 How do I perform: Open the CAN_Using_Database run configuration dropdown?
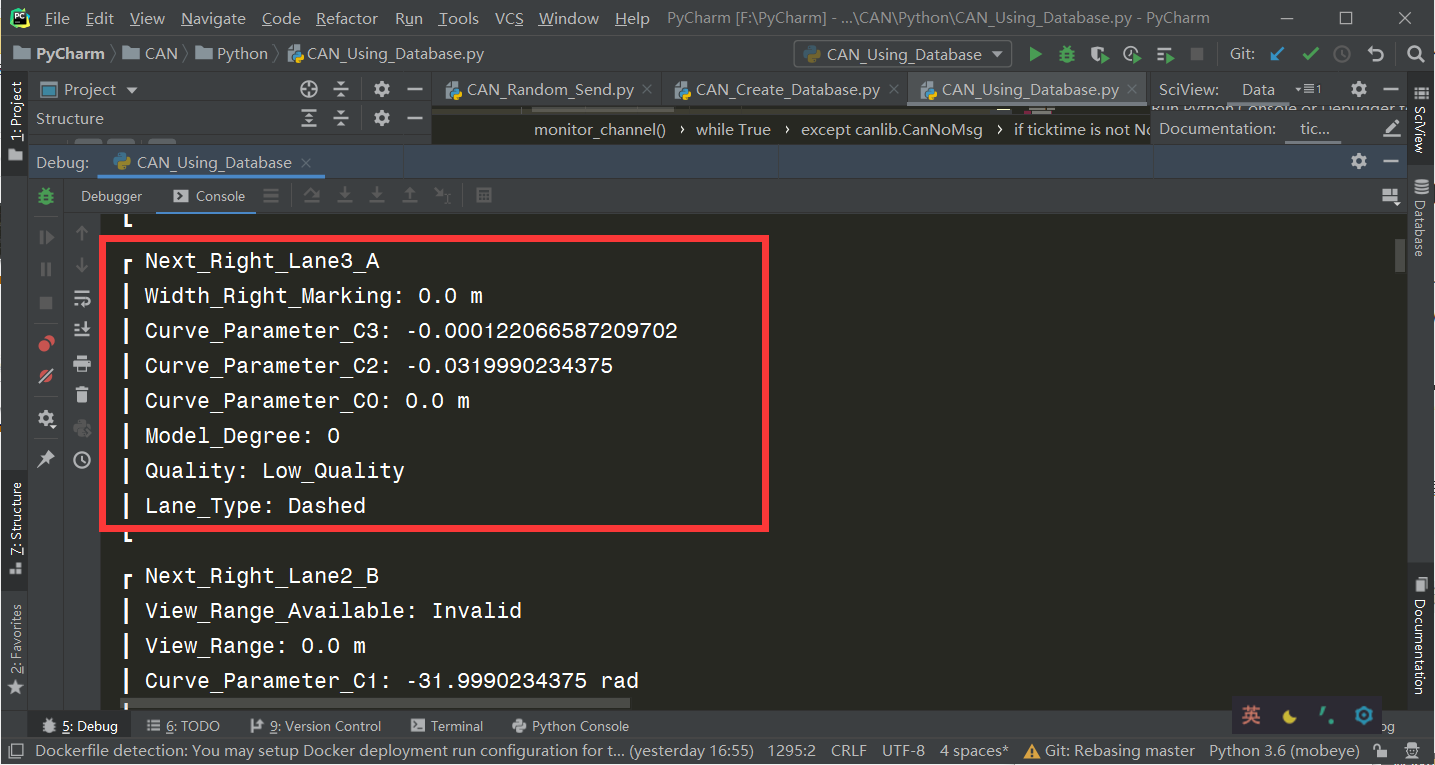pos(900,53)
